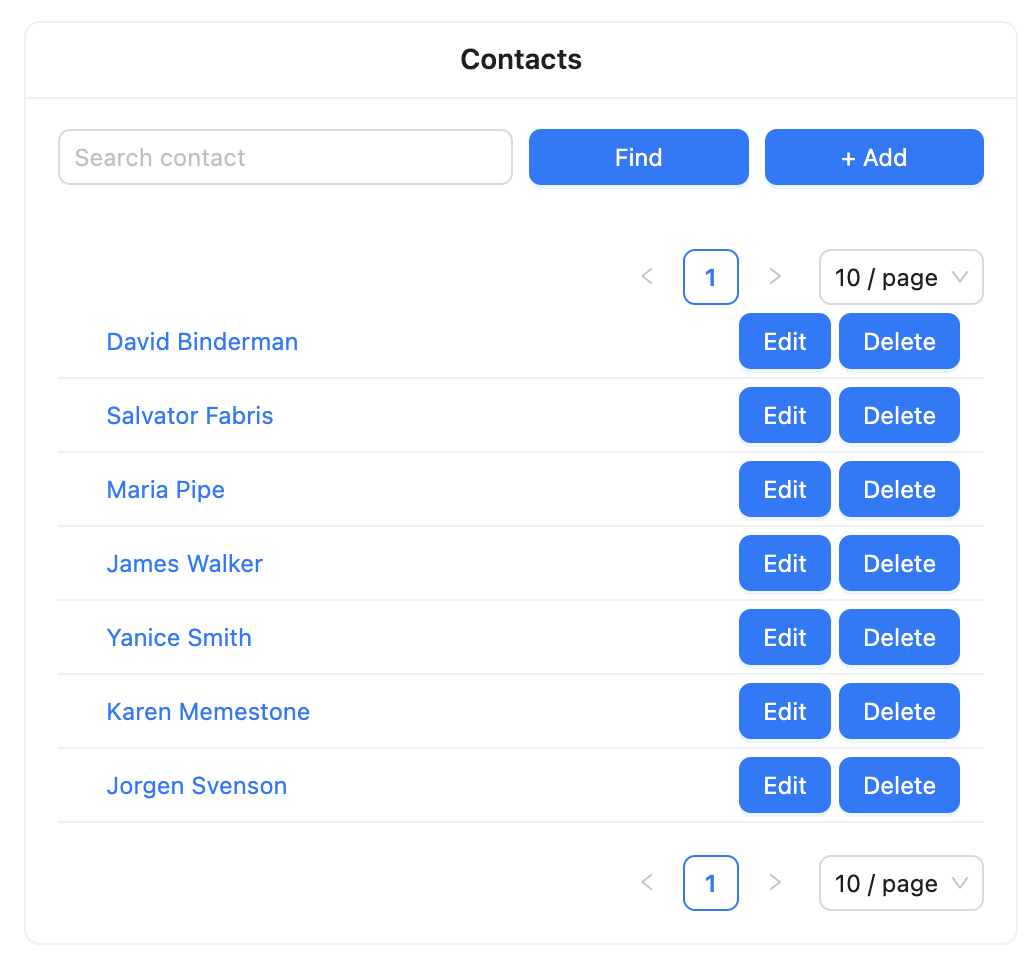This screenshot has height=968, width=1036.
Task: Click the bottom next page arrow
Action: click(x=774, y=883)
